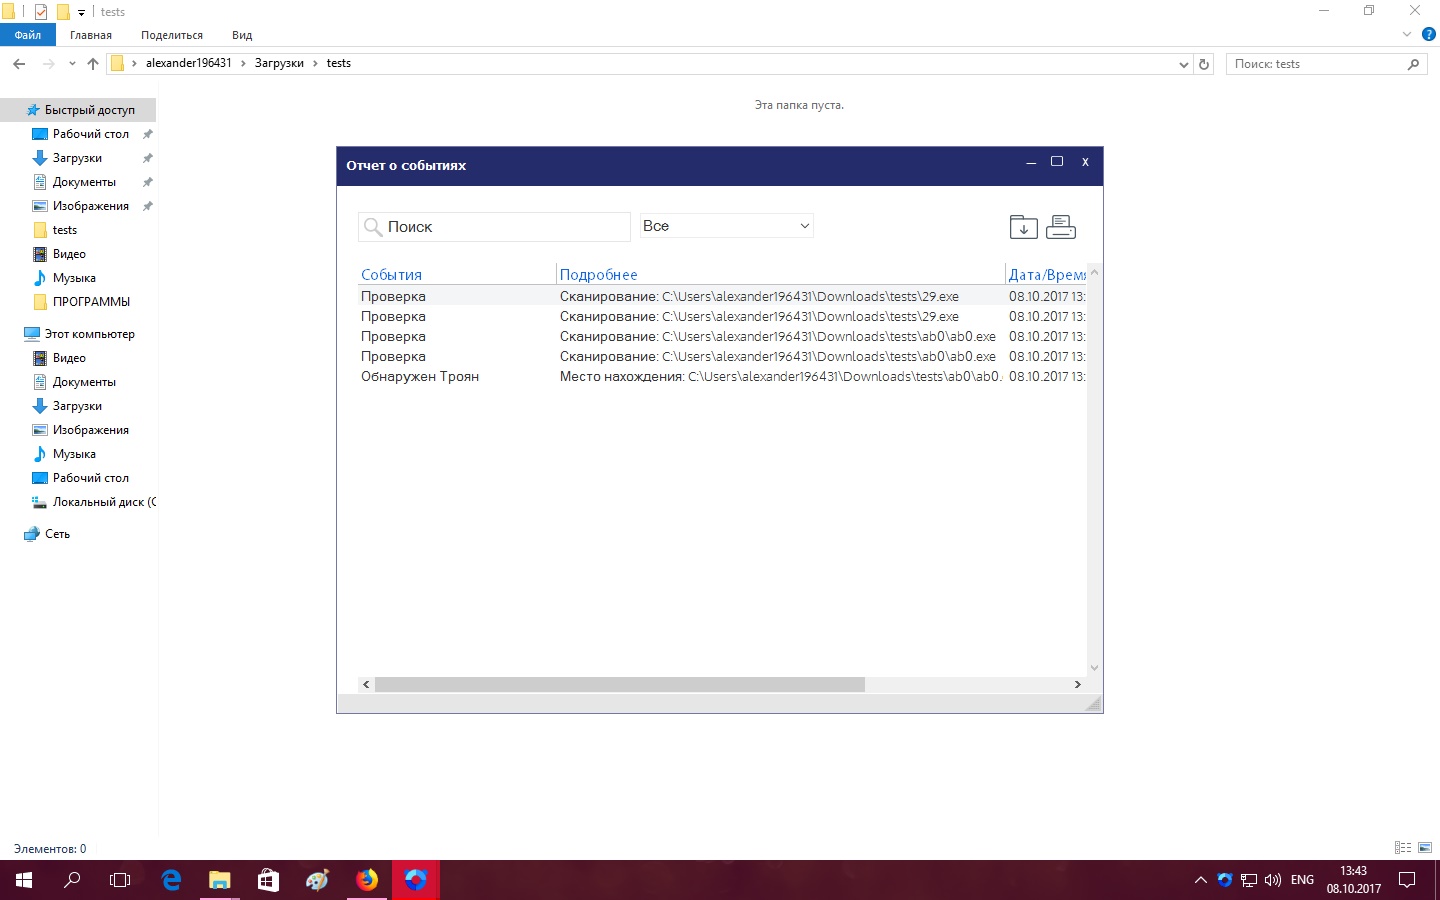Open the Поделиться ribbon tab

coord(172,35)
